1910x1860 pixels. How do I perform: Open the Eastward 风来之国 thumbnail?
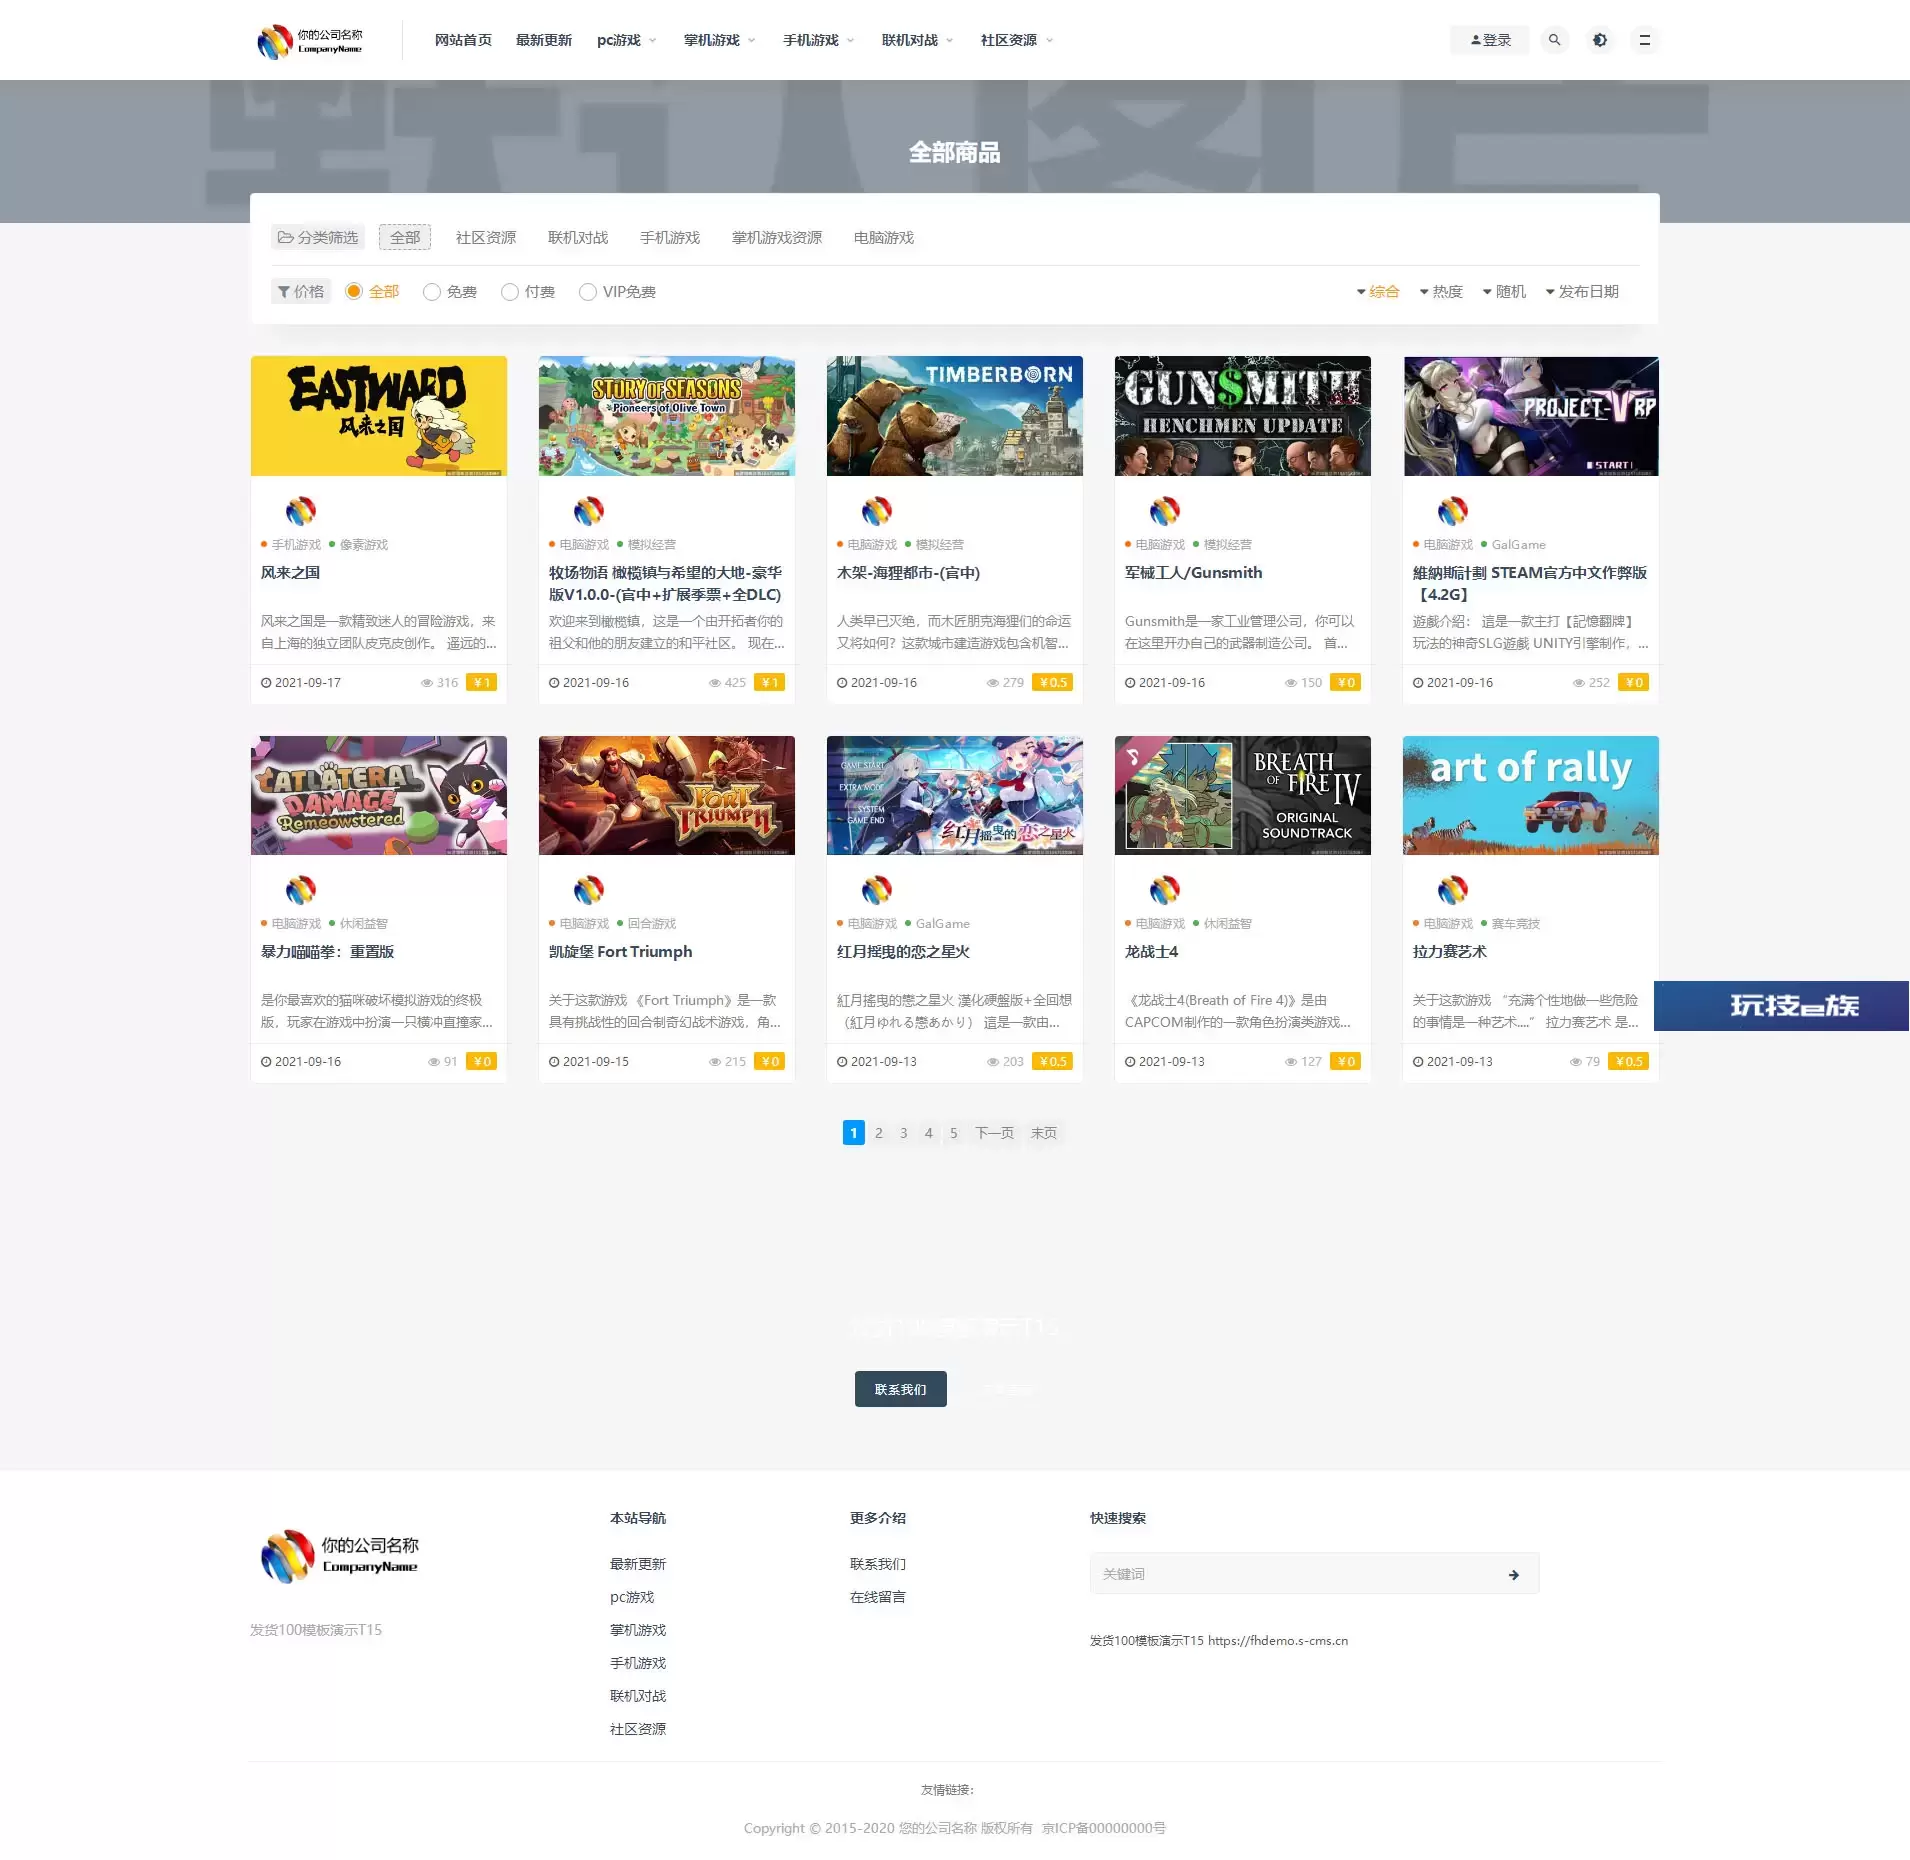point(379,416)
